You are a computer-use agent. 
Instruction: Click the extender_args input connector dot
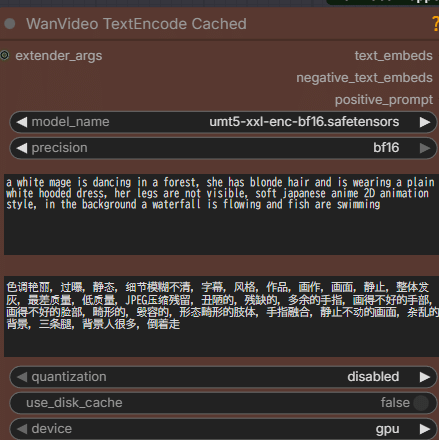pyautogui.click(x=5, y=55)
